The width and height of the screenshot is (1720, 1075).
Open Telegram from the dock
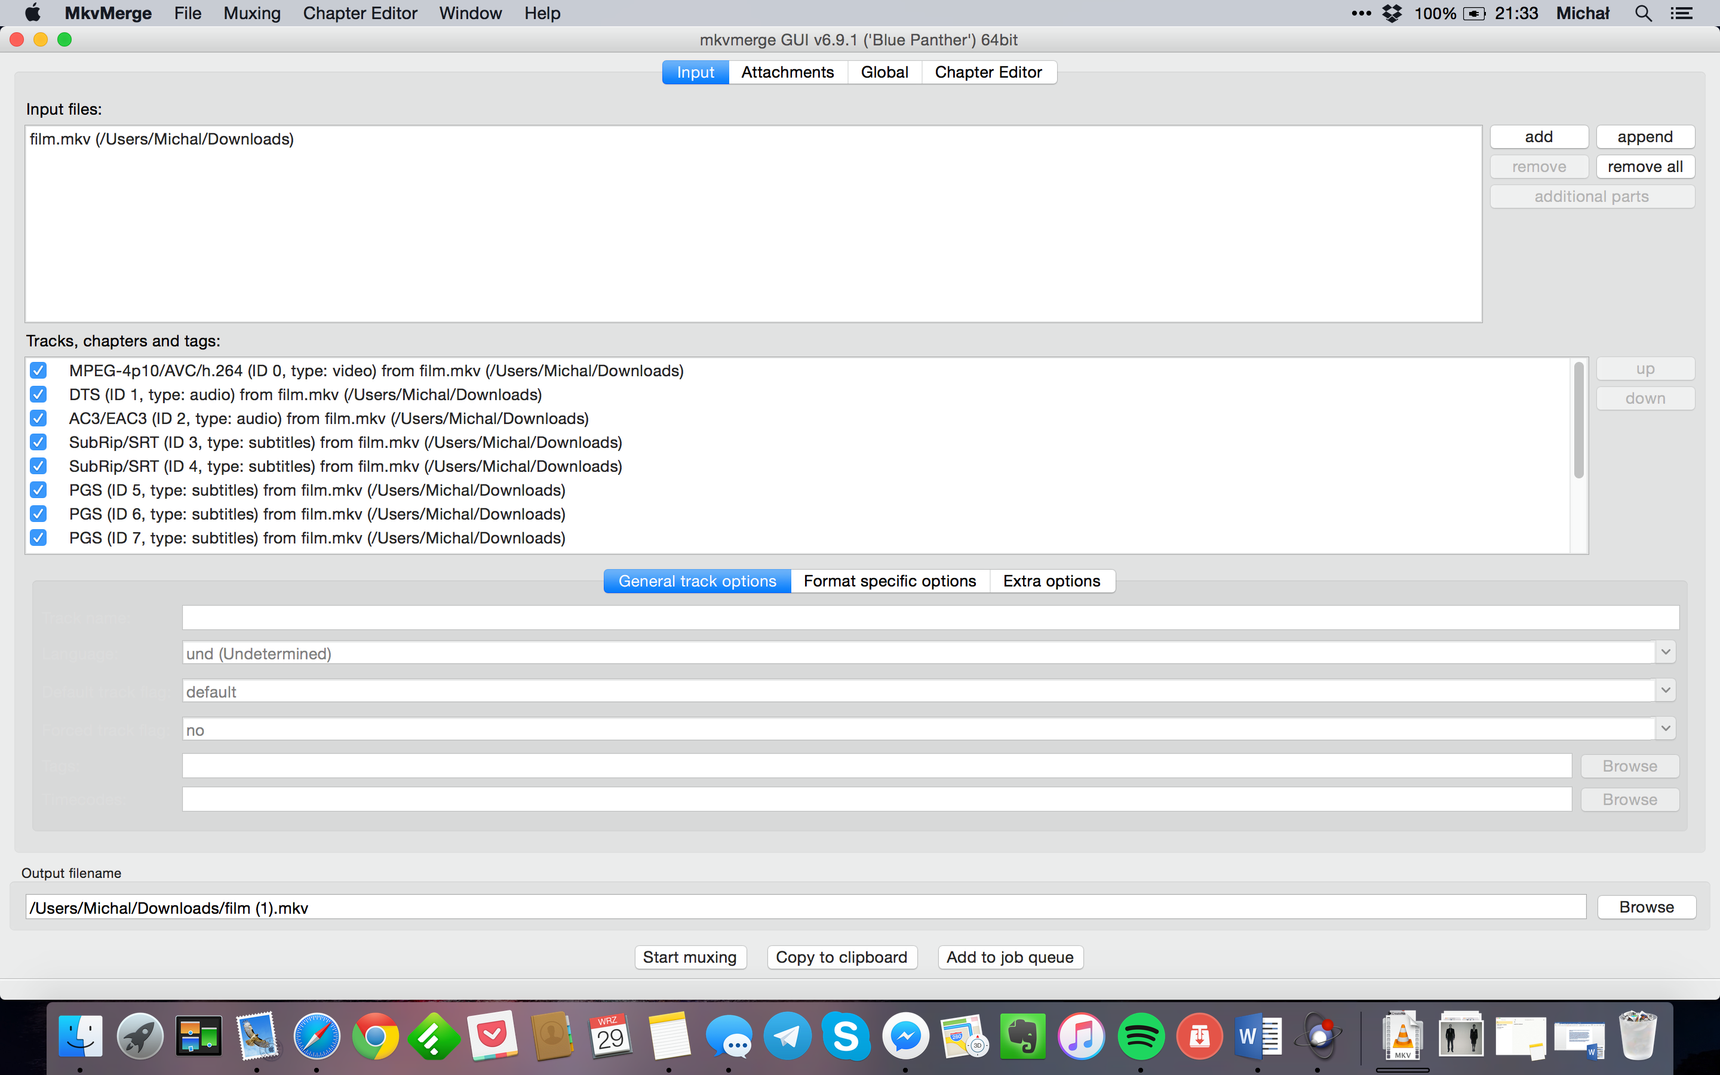tap(787, 1037)
